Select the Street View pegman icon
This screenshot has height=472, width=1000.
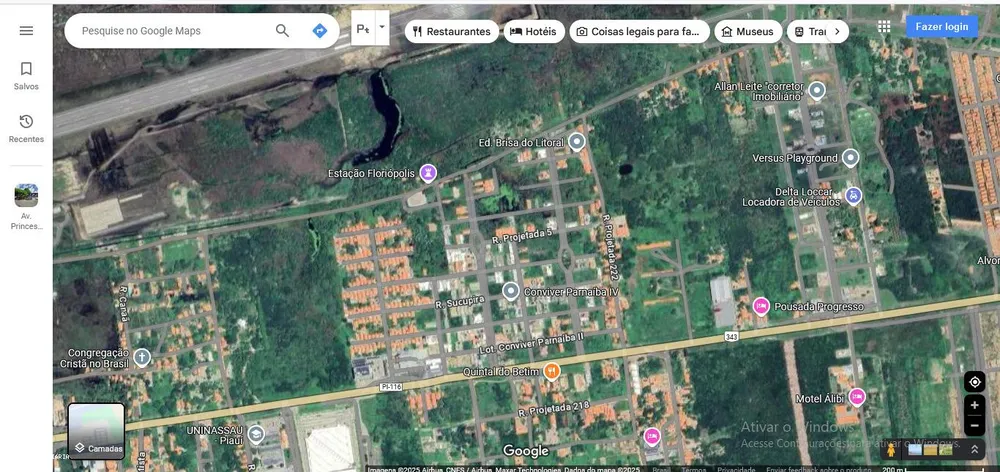tap(891, 450)
